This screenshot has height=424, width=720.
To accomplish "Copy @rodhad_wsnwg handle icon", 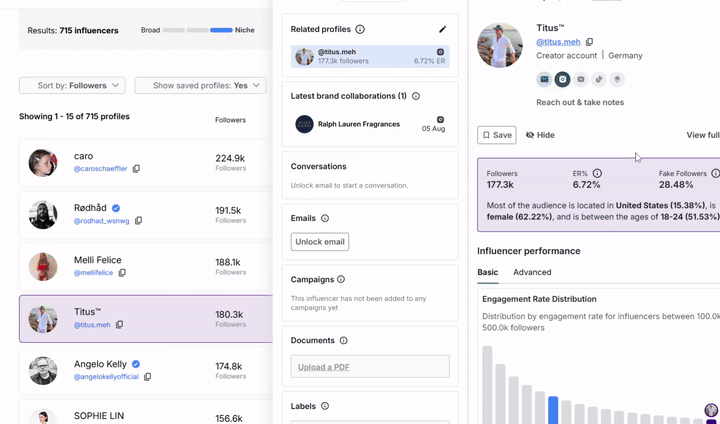I will click(x=138, y=221).
